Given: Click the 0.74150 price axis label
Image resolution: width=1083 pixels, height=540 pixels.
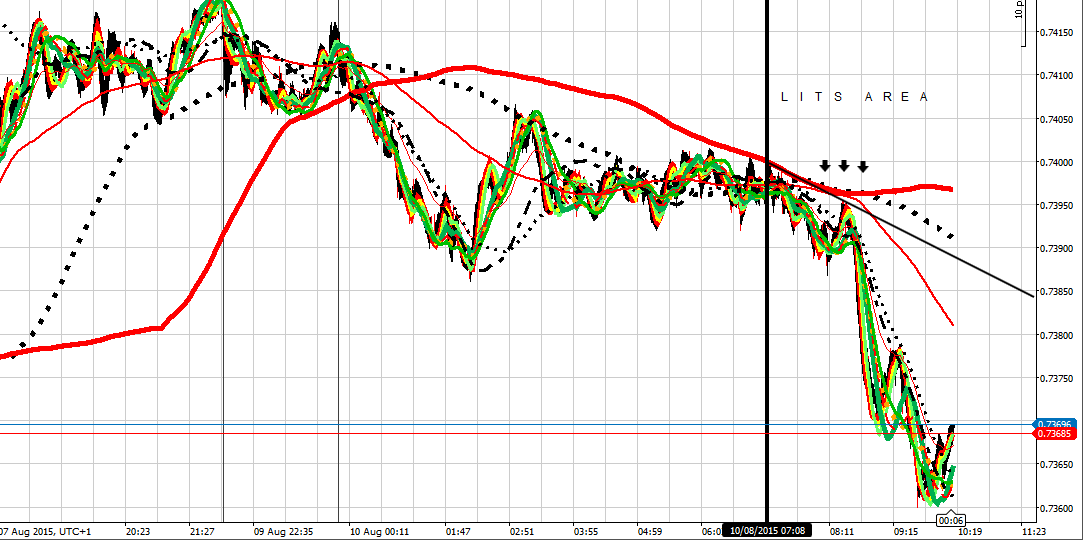Looking at the screenshot, I should point(1056,32).
